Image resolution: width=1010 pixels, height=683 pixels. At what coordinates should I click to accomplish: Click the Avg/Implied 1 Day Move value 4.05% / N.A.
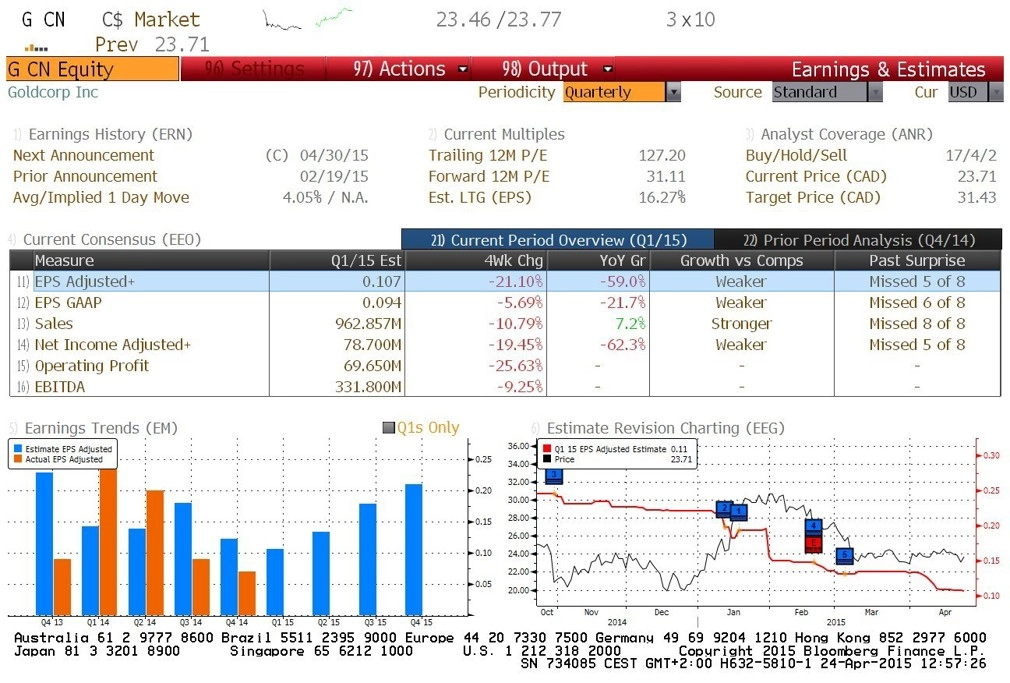tap(325, 198)
